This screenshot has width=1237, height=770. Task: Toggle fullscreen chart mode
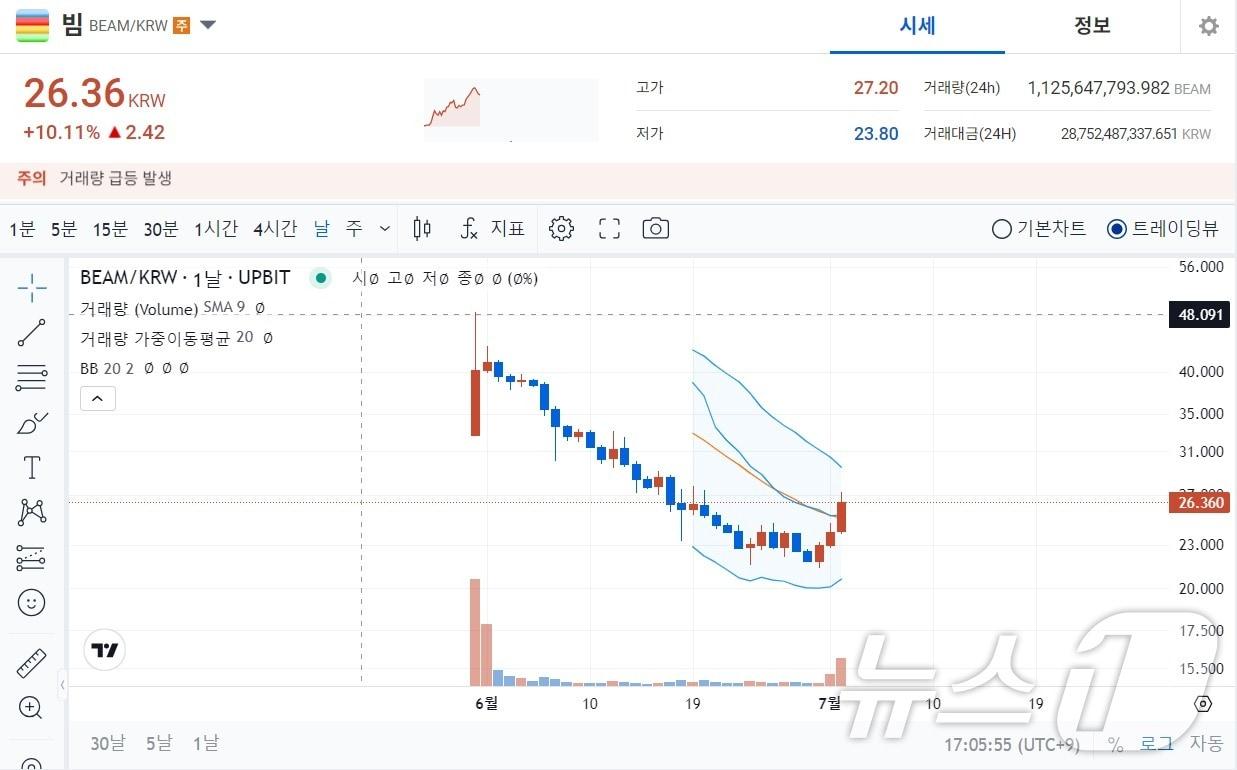(x=609, y=228)
